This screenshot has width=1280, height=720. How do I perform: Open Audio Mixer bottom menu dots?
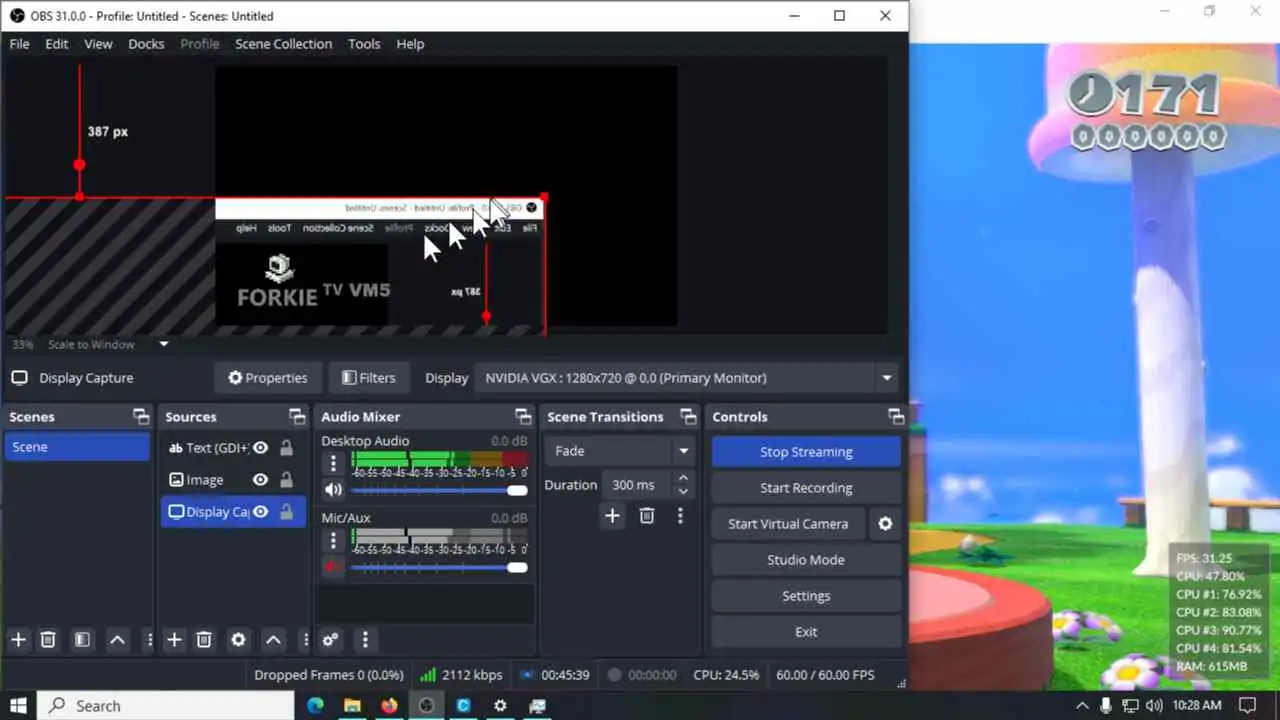pyautogui.click(x=365, y=640)
